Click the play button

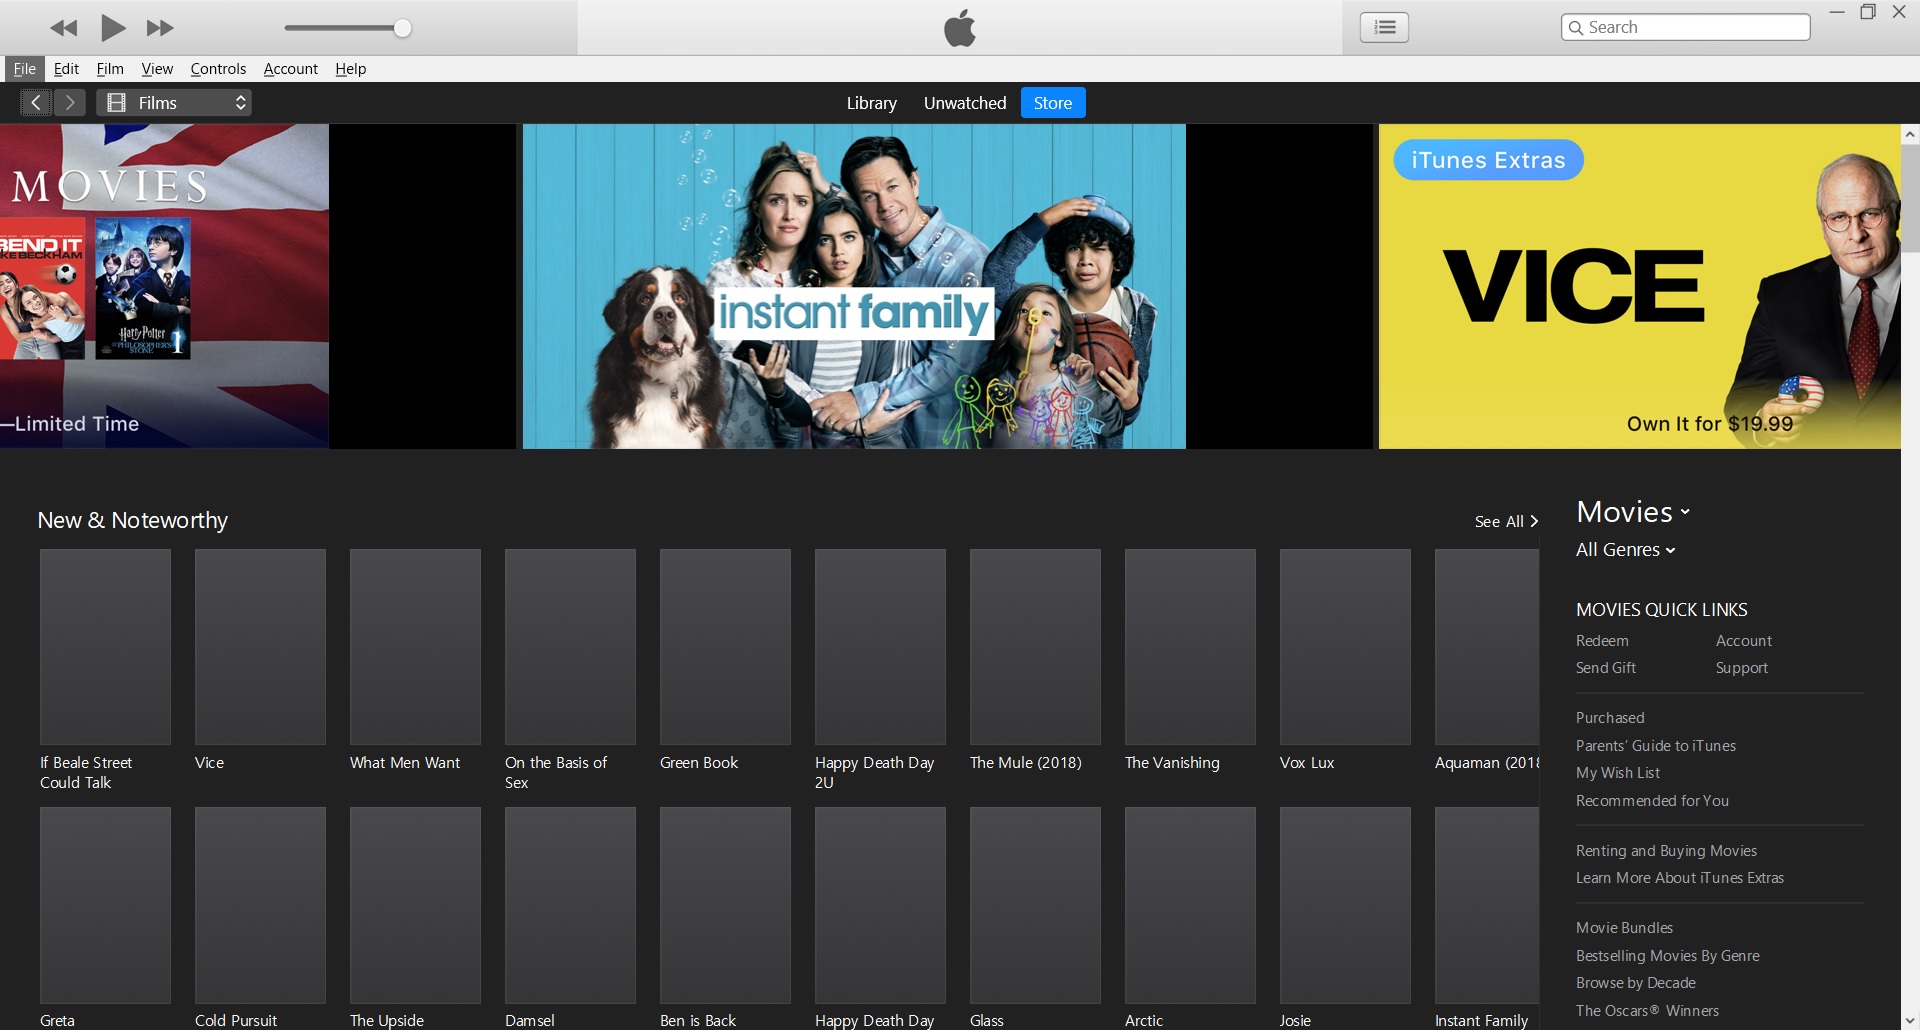tap(113, 28)
